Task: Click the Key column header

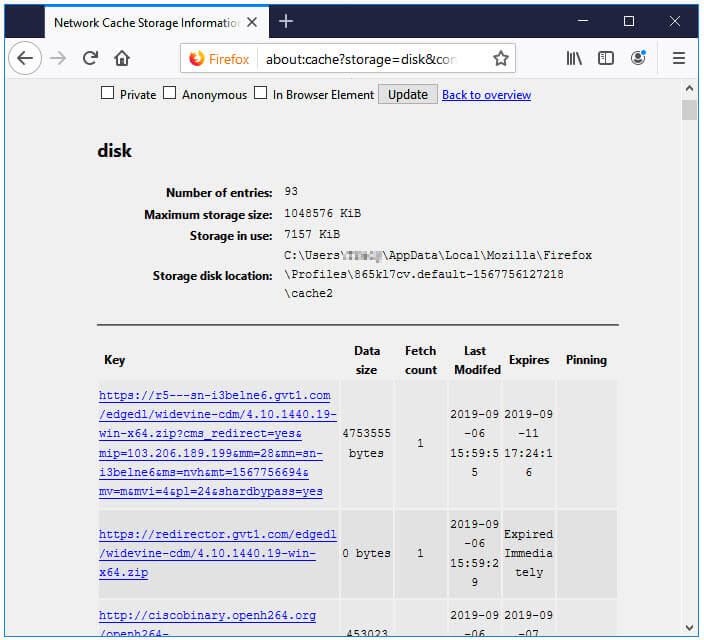Action: (x=114, y=360)
